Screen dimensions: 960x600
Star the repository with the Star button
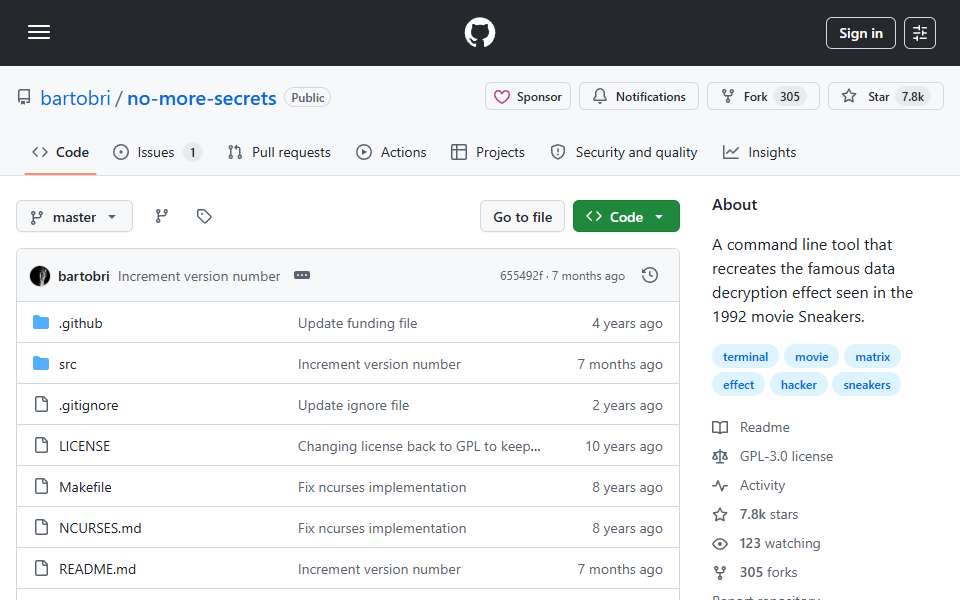(885, 97)
